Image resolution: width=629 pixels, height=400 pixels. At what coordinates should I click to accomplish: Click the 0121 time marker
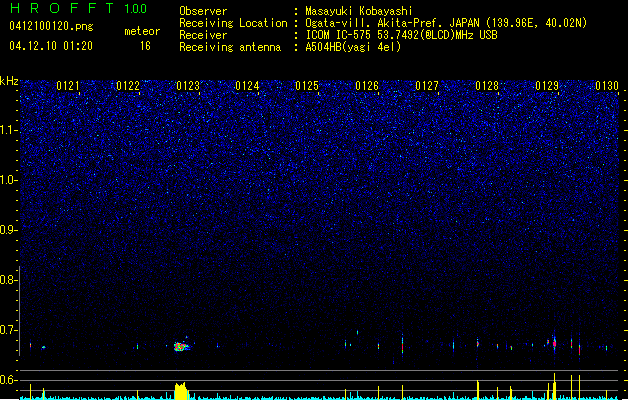[x=68, y=86]
